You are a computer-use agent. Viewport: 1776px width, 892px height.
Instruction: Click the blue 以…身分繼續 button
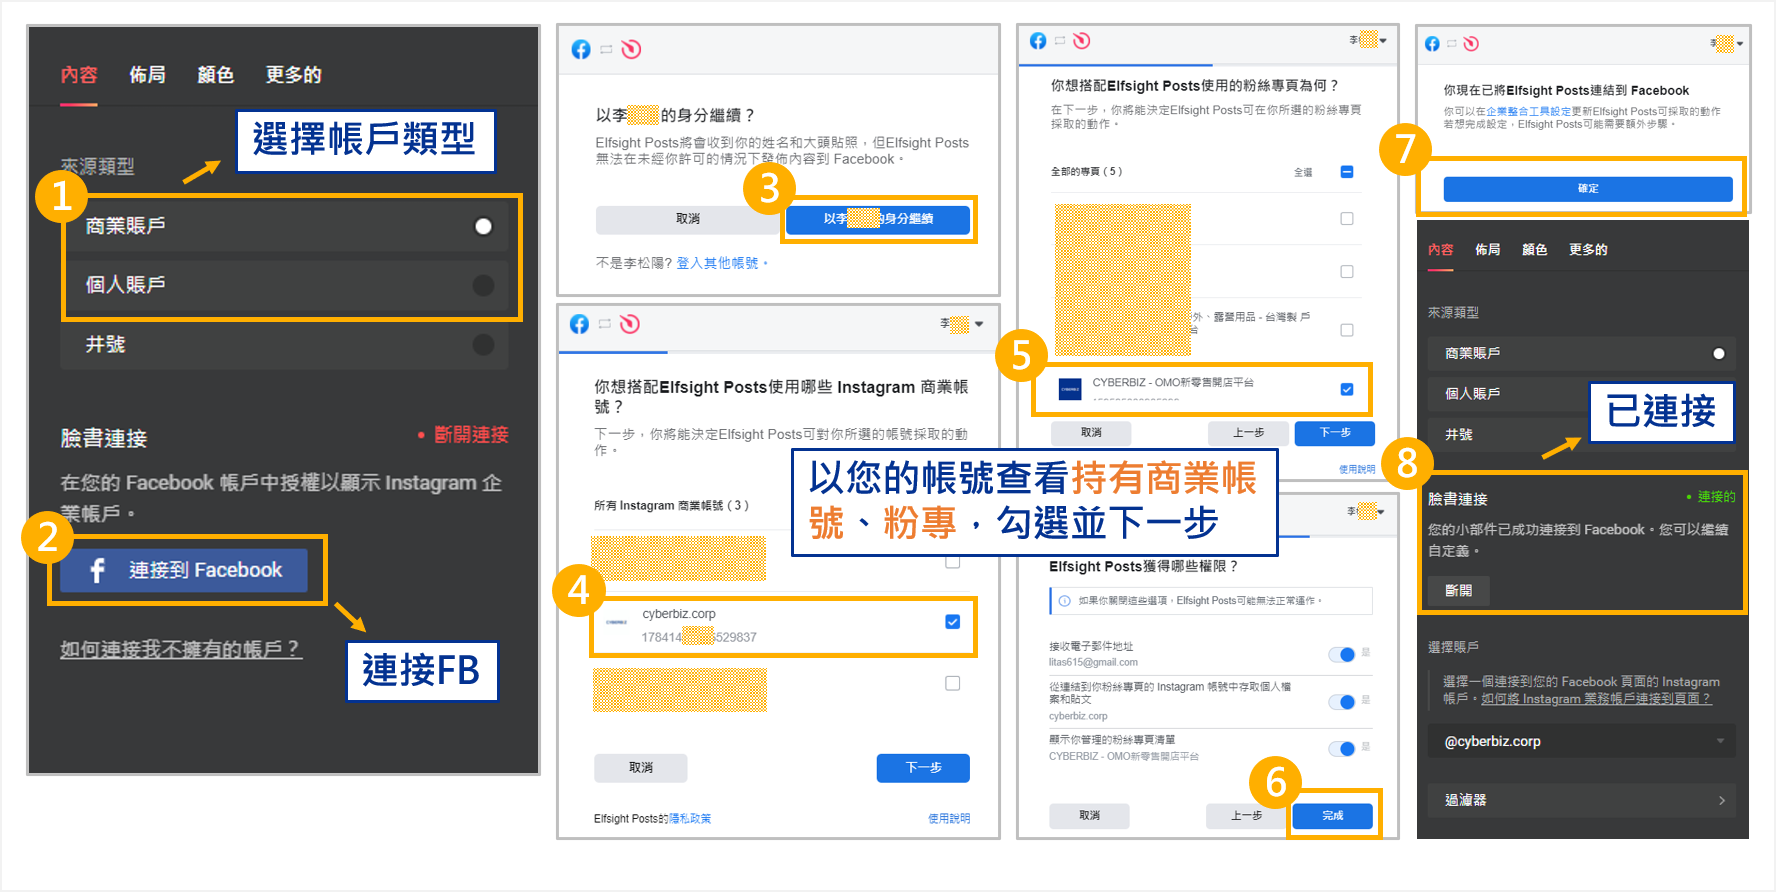tap(878, 219)
